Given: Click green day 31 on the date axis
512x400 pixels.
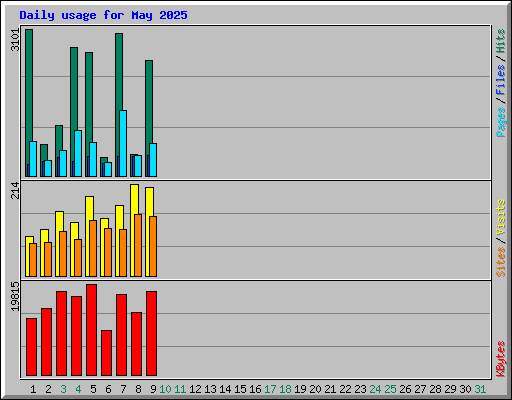Looking at the screenshot, I should tap(480, 389).
